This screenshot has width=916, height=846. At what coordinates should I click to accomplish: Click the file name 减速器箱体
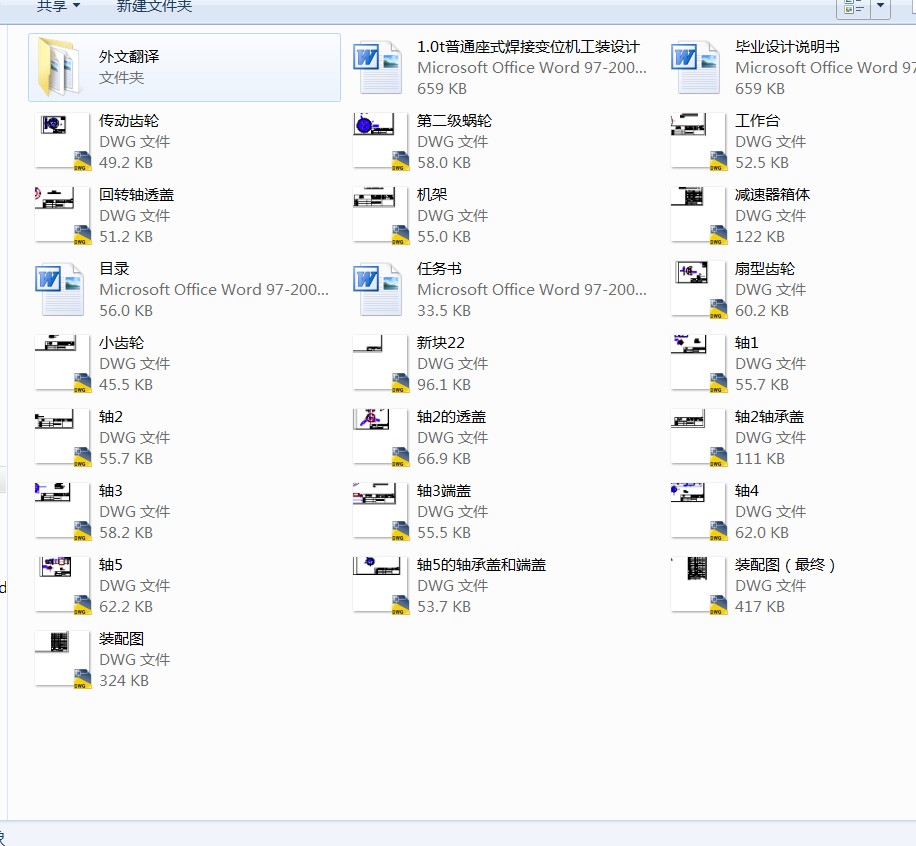pyautogui.click(x=772, y=195)
